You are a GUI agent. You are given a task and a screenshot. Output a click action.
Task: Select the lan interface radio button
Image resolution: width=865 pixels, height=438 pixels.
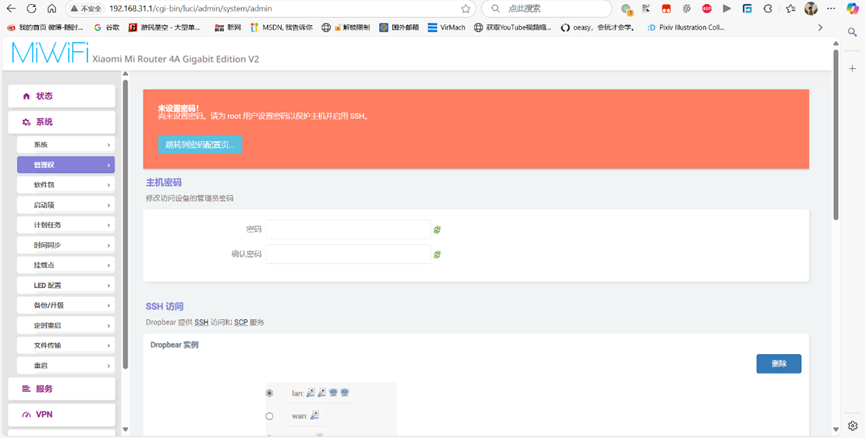coord(269,393)
